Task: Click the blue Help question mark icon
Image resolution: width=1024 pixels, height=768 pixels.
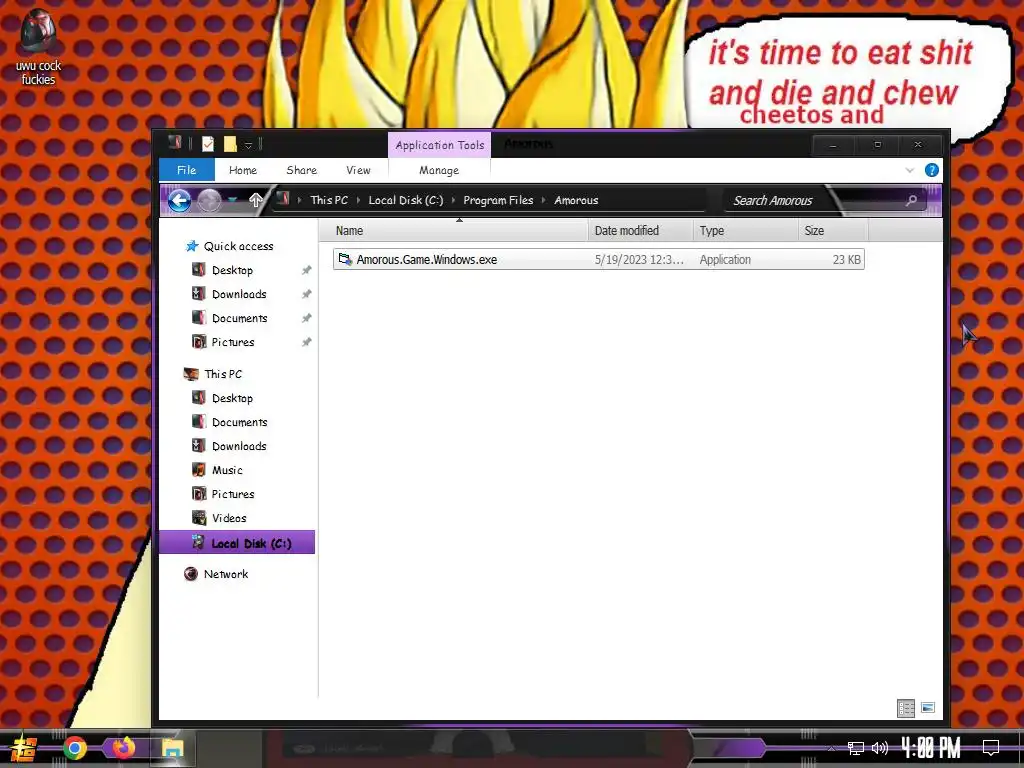Action: point(932,170)
